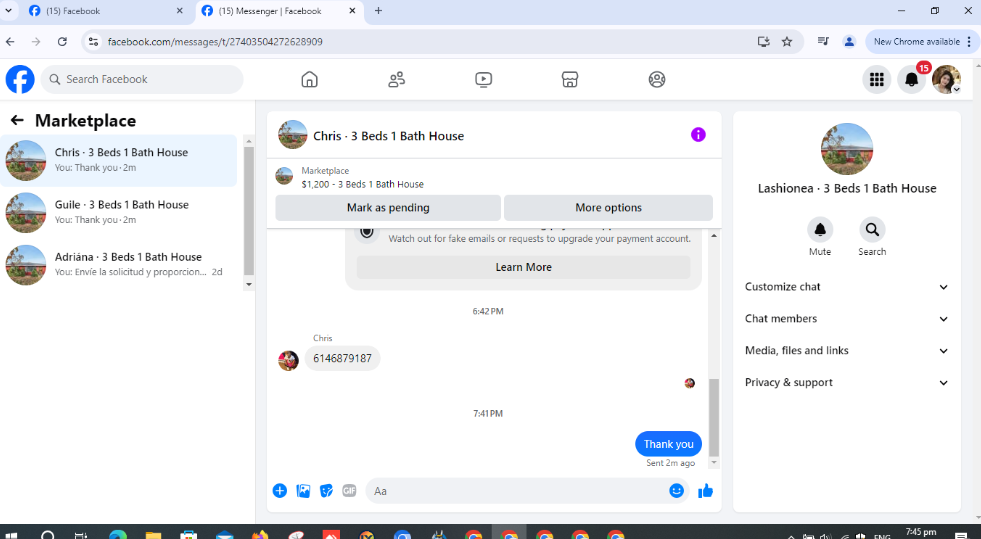This screenshot has width=981, height=539.
Task: Toggle conversation information with the purple i icon
Action: click(698, 134)
